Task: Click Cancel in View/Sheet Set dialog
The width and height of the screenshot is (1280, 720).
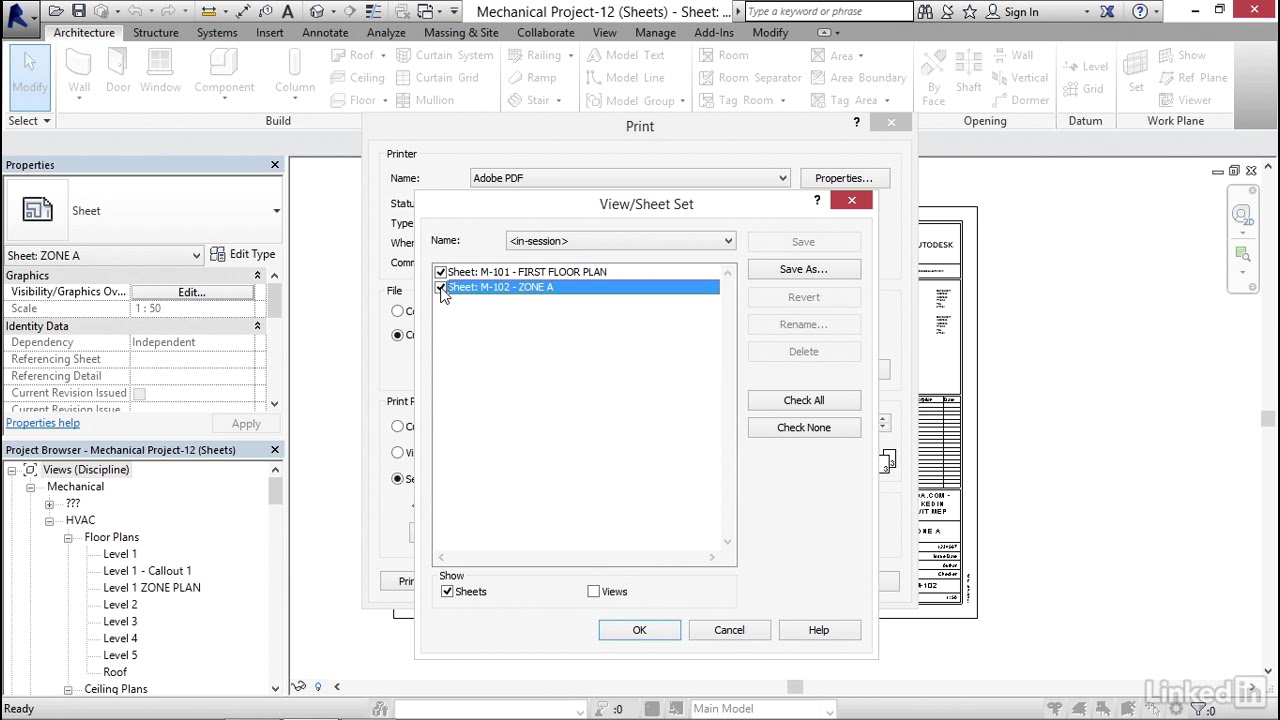Action: (729, 630)
